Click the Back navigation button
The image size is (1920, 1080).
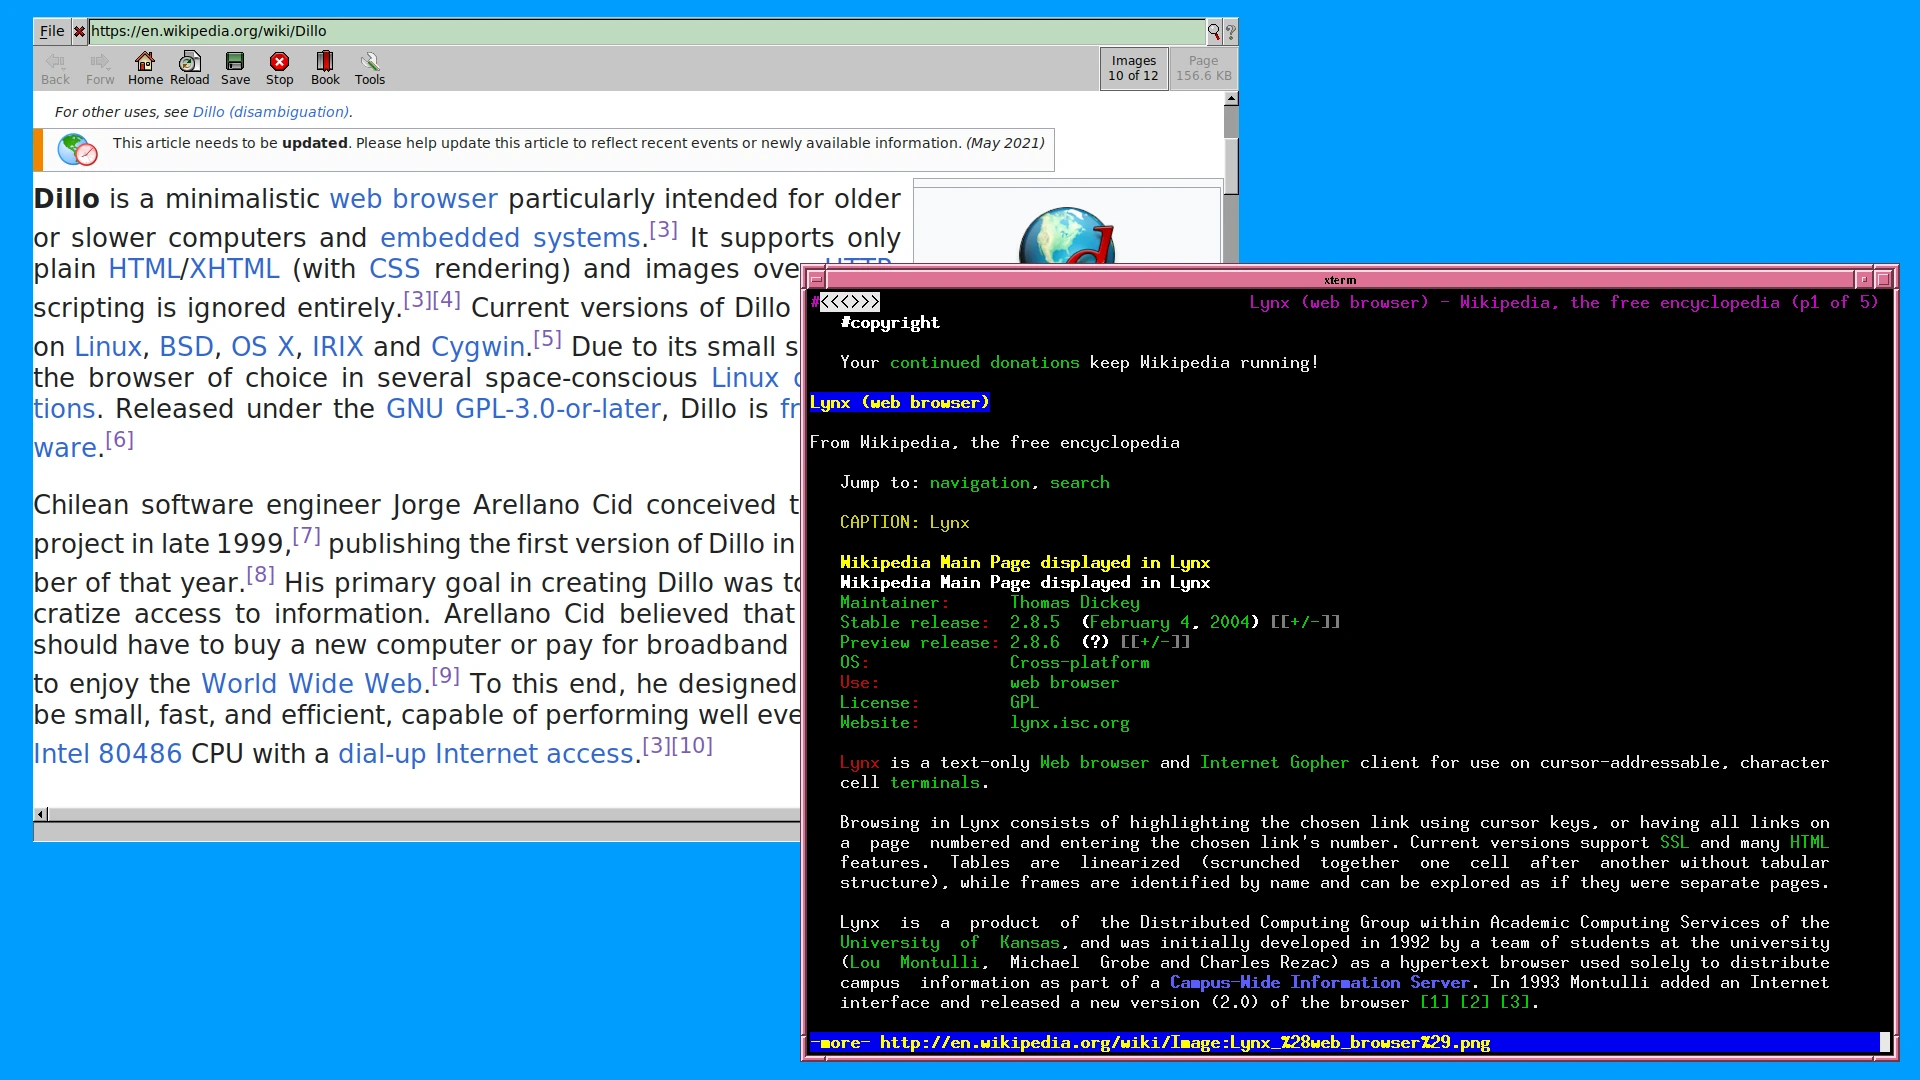56,69
